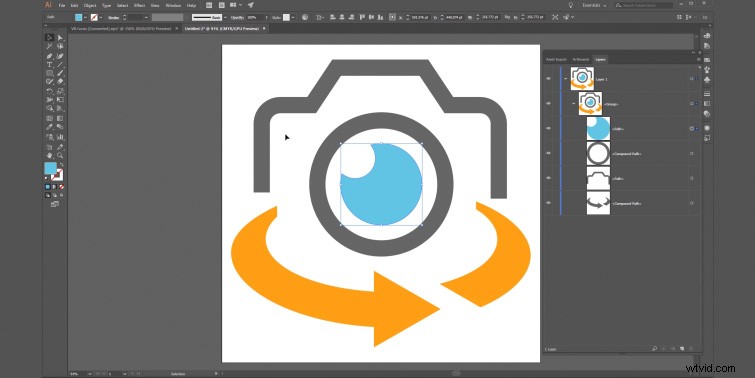Image resolution: width=755 pixels, height=378 pixels.
Task: Select the Gradient tool
Action: click(60, 118)
